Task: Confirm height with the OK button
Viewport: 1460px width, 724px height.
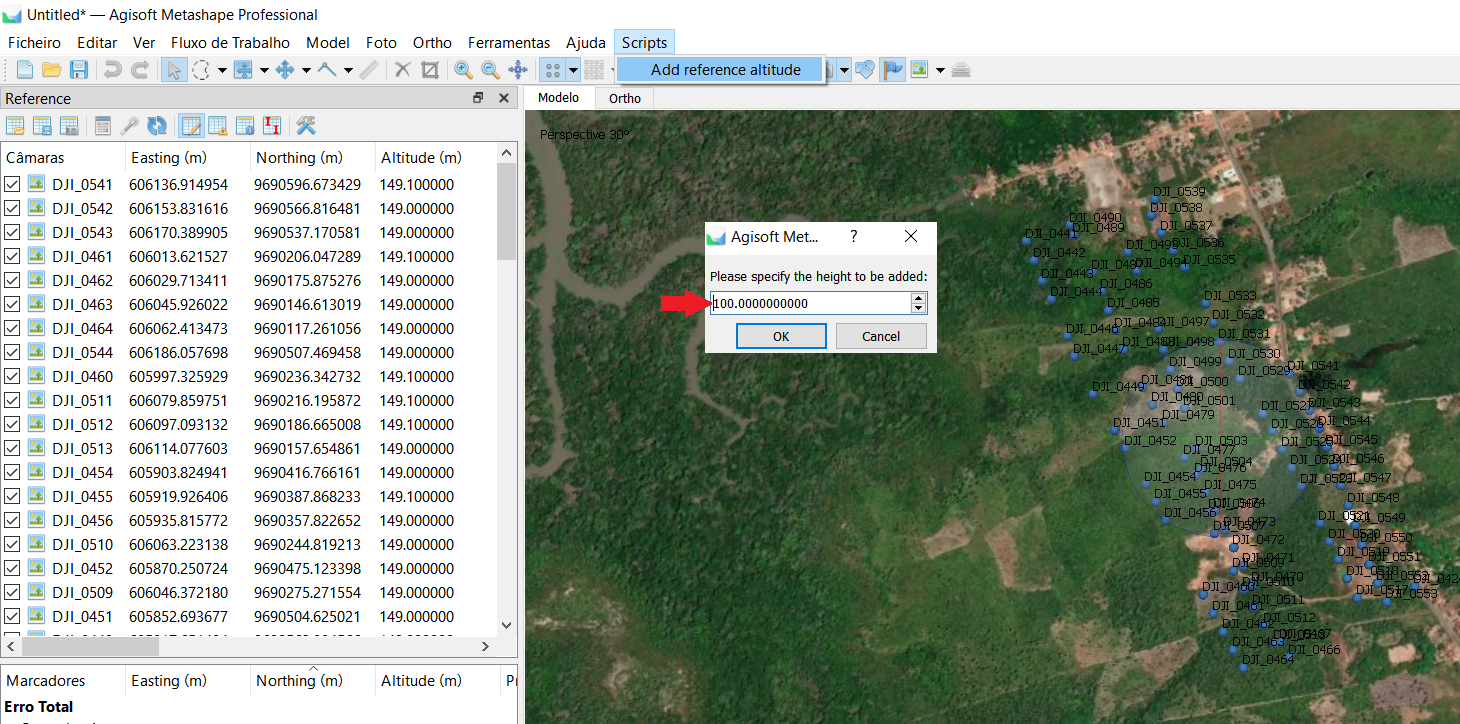Action: (781, 336)
